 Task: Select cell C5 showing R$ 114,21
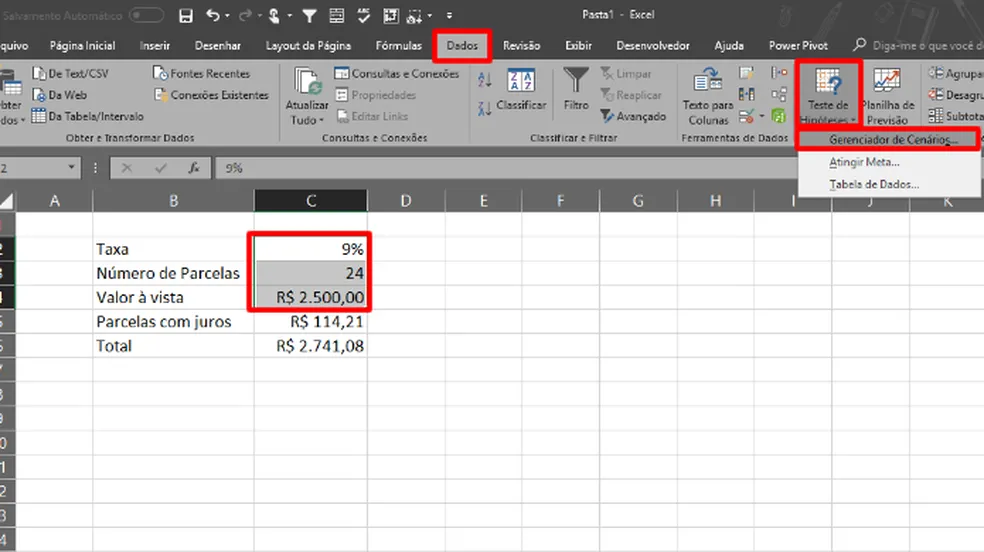point(311,321)
